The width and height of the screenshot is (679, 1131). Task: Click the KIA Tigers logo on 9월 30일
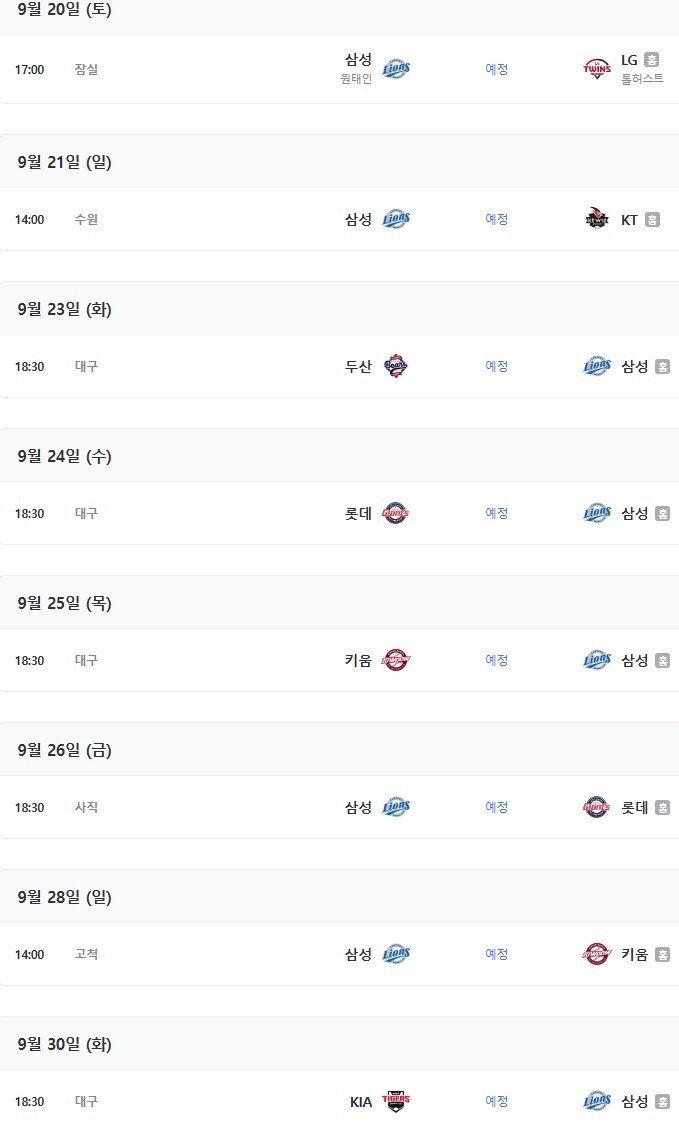point(396,1101)
